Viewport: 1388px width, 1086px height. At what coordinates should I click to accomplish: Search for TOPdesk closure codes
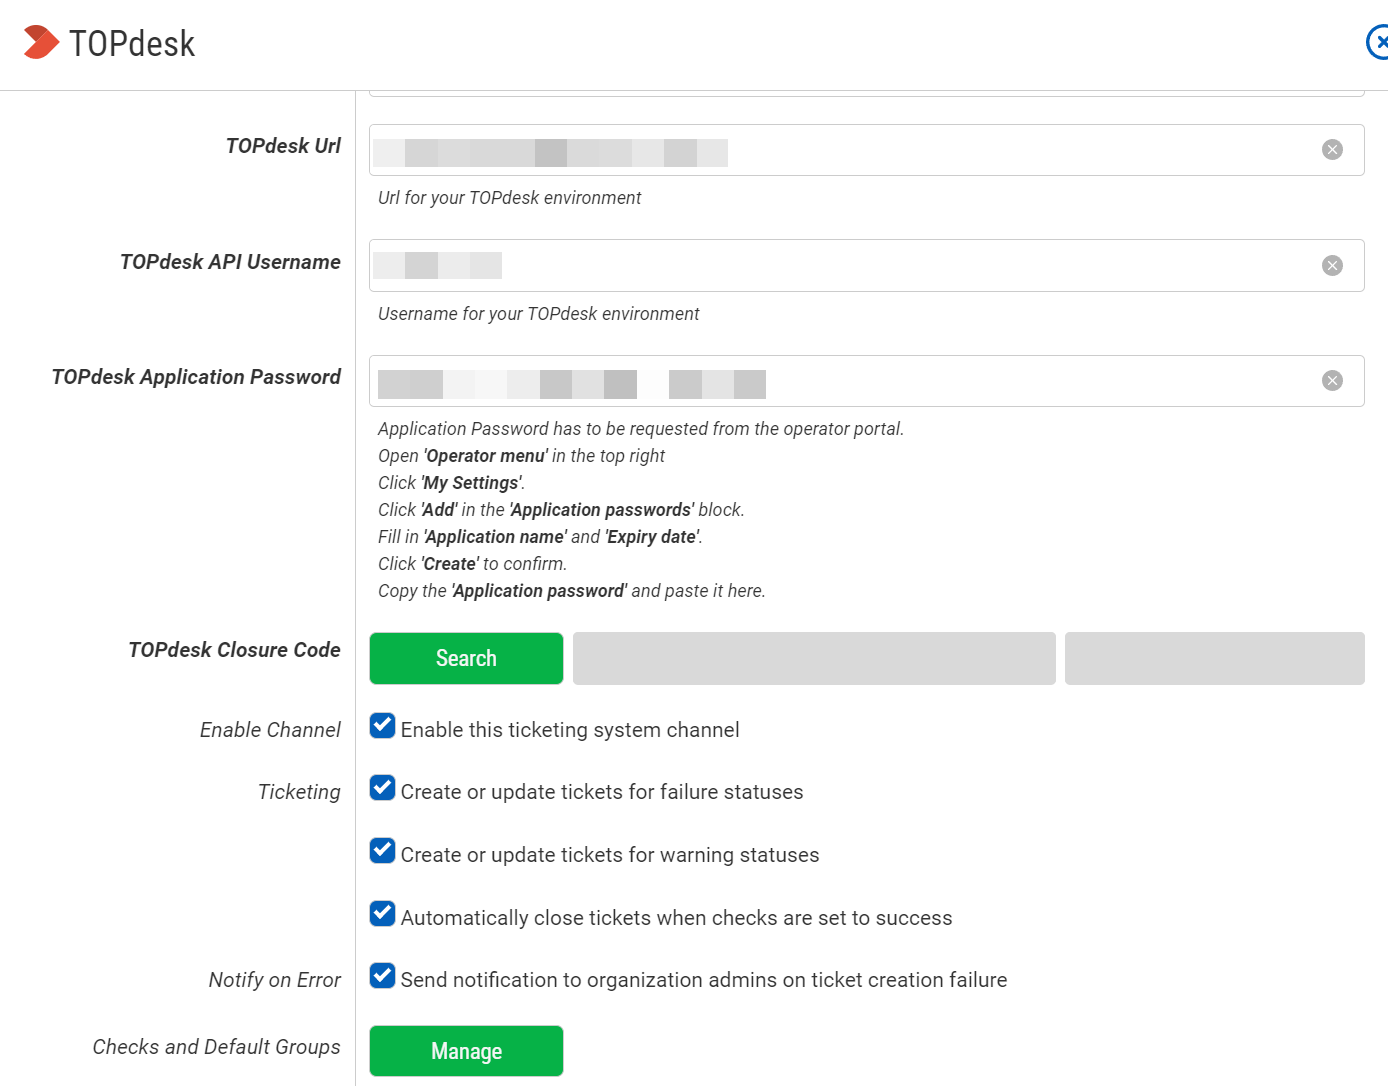pos(466,658)
